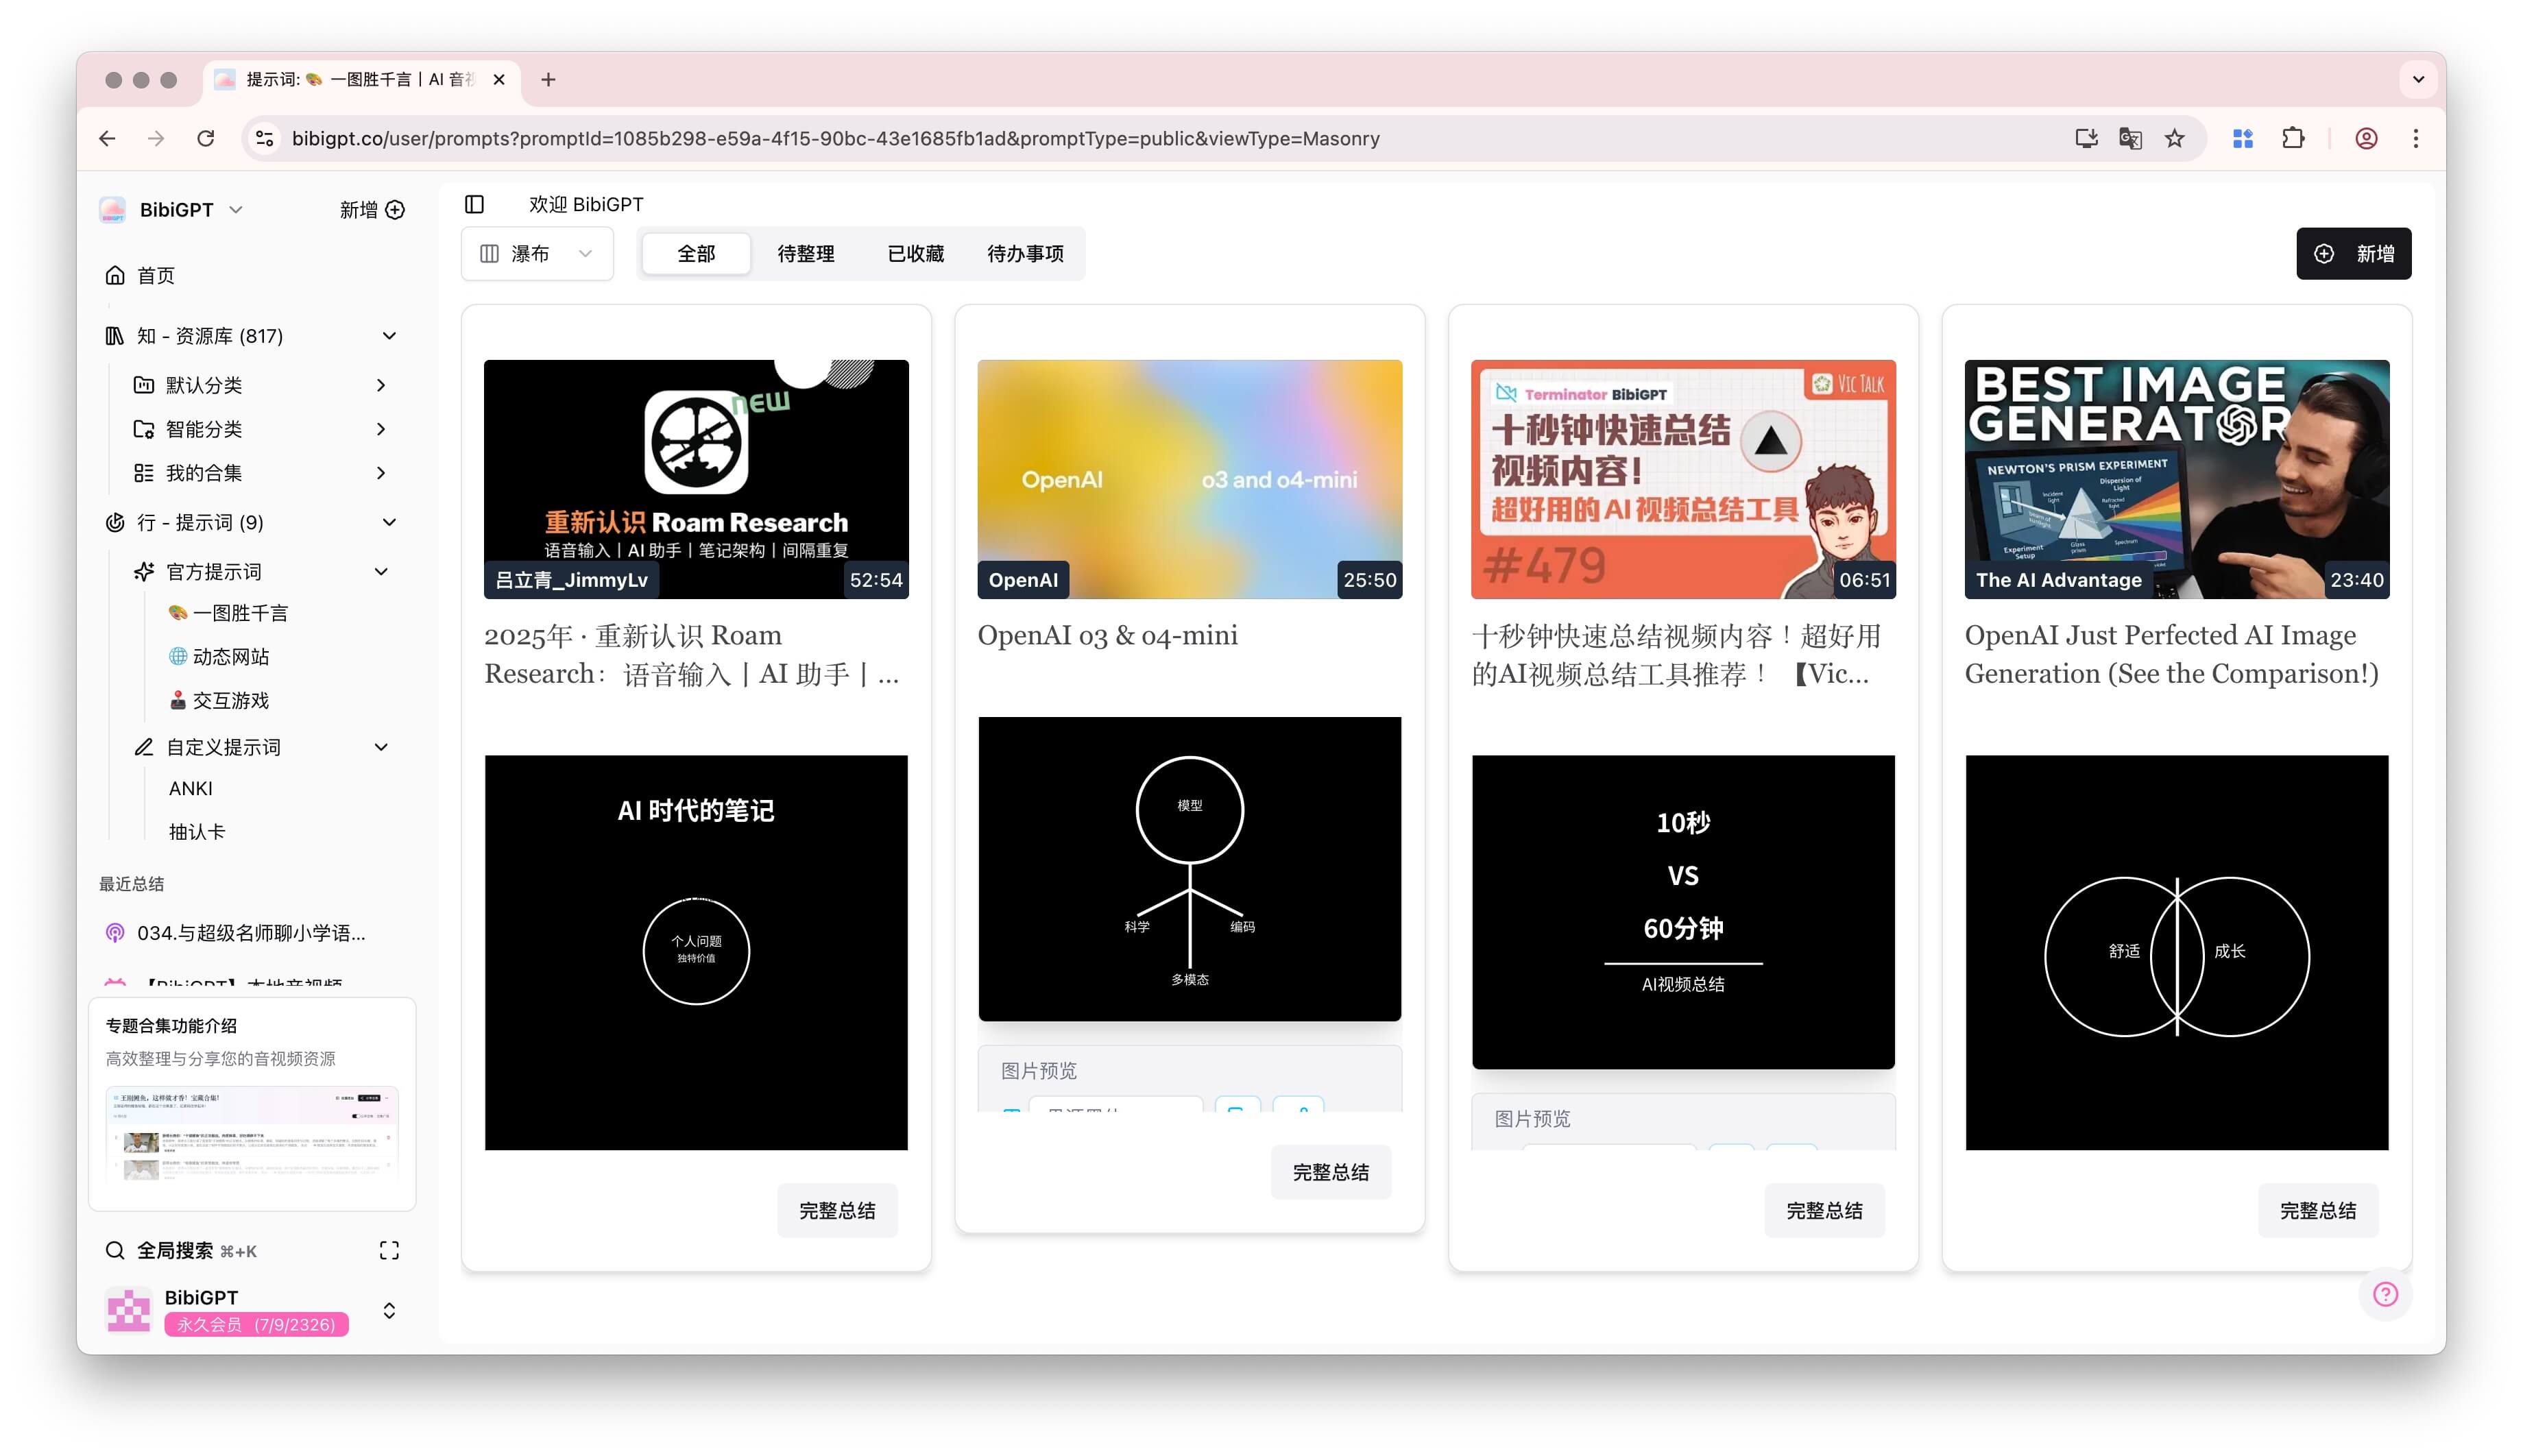Collapse the 知 - 资源库 section

click(389, 336)
